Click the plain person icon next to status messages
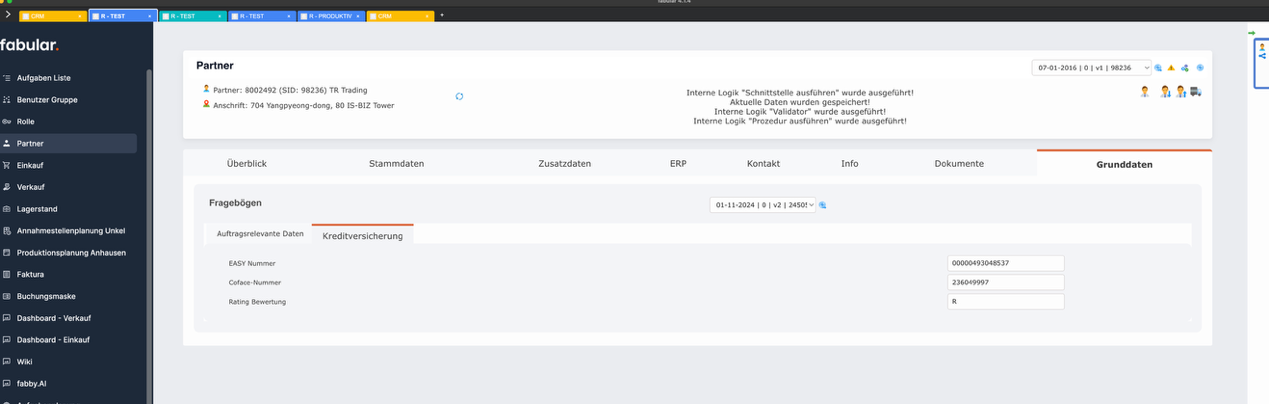This screenshot has height=404, width=1269. point(1145,91)
